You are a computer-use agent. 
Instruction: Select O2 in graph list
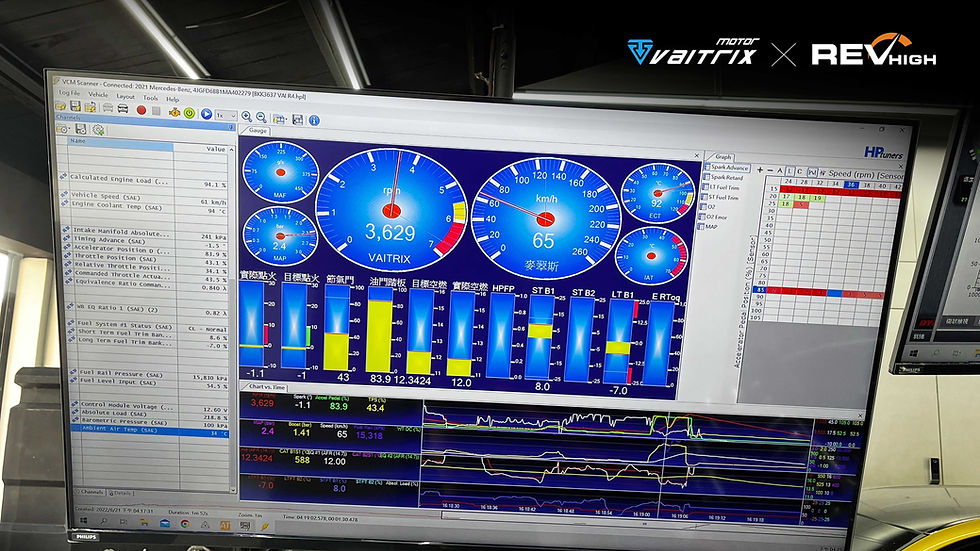point(708,207)
